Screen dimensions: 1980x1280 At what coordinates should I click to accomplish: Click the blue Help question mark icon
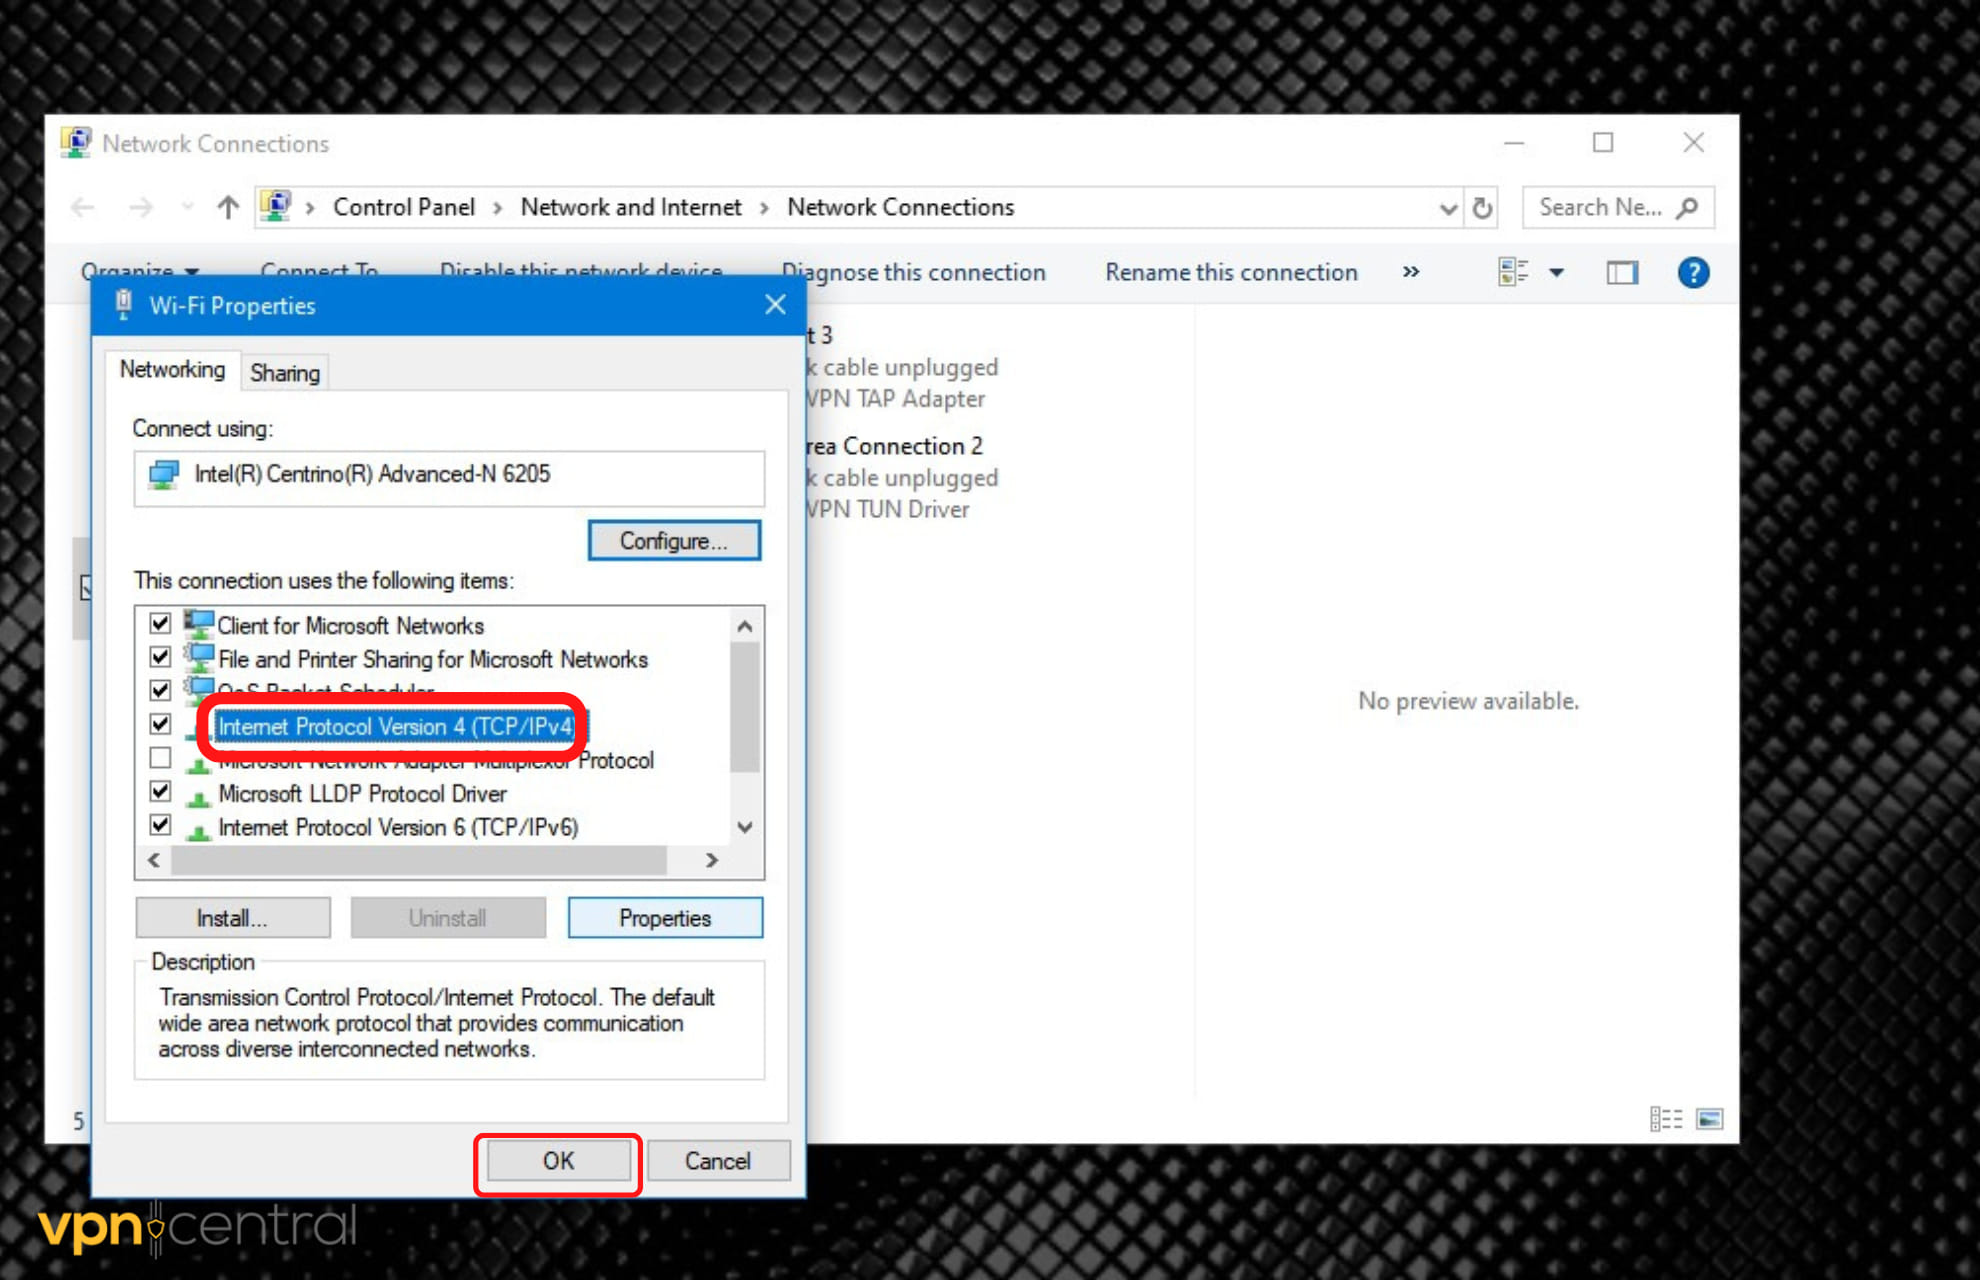coord(1692,272)
